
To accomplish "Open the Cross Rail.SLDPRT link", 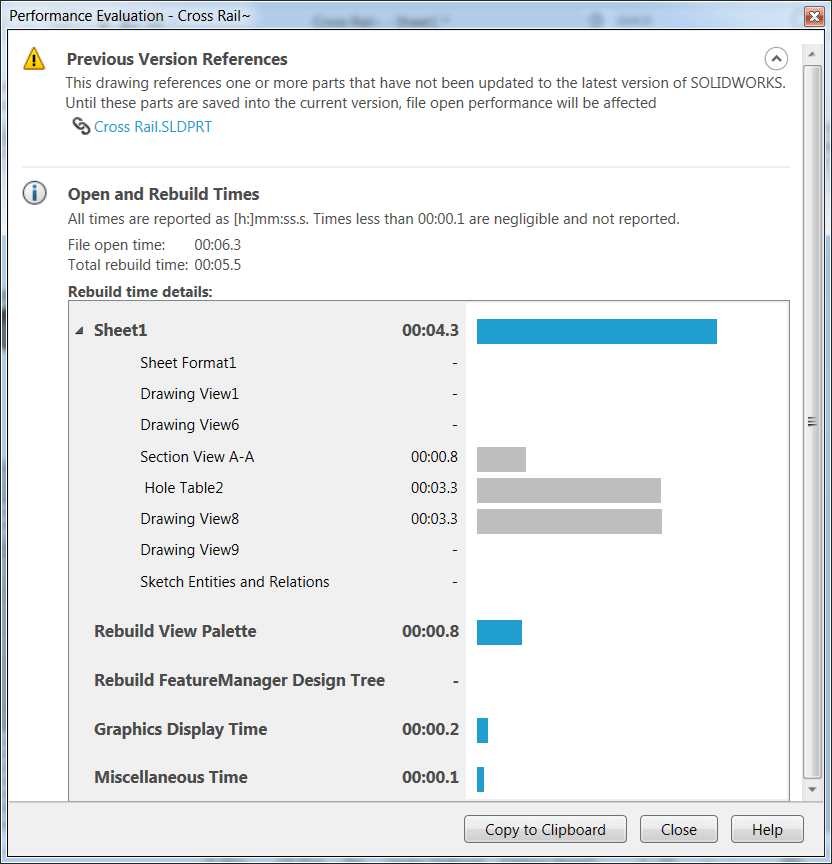I will (153, 127).
